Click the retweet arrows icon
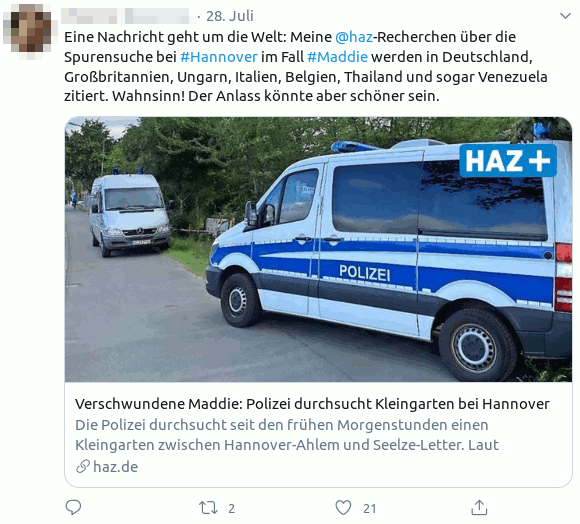 208,508
